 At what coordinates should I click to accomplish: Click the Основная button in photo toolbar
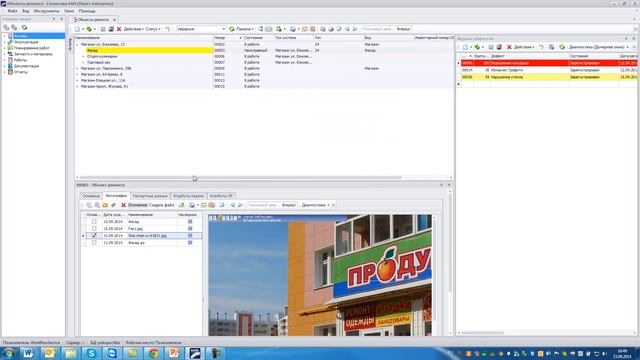click(x=138, y=205)
